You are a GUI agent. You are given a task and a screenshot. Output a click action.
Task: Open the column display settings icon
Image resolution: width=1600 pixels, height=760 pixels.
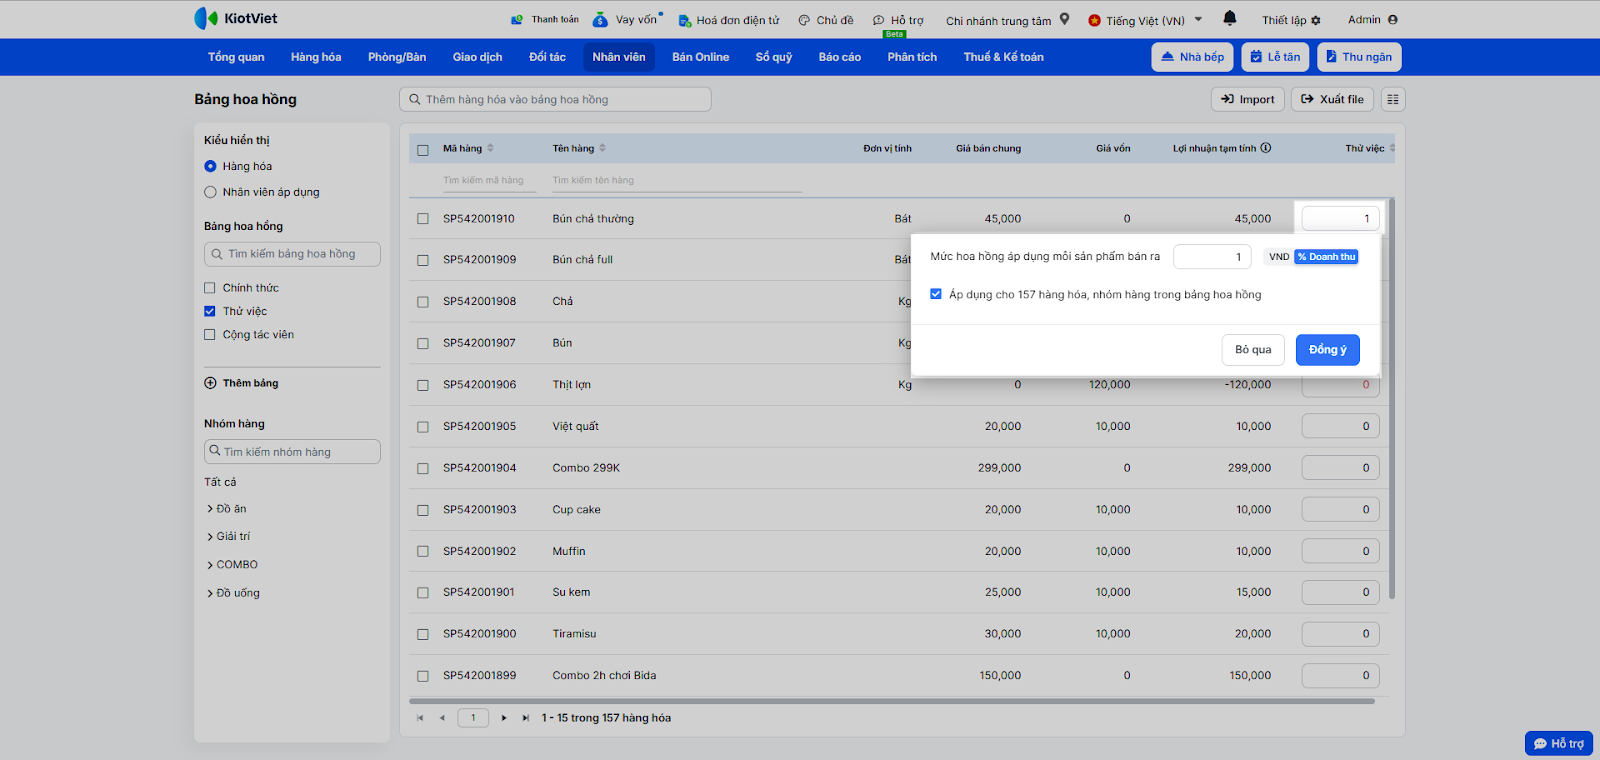coord(1393,99)
